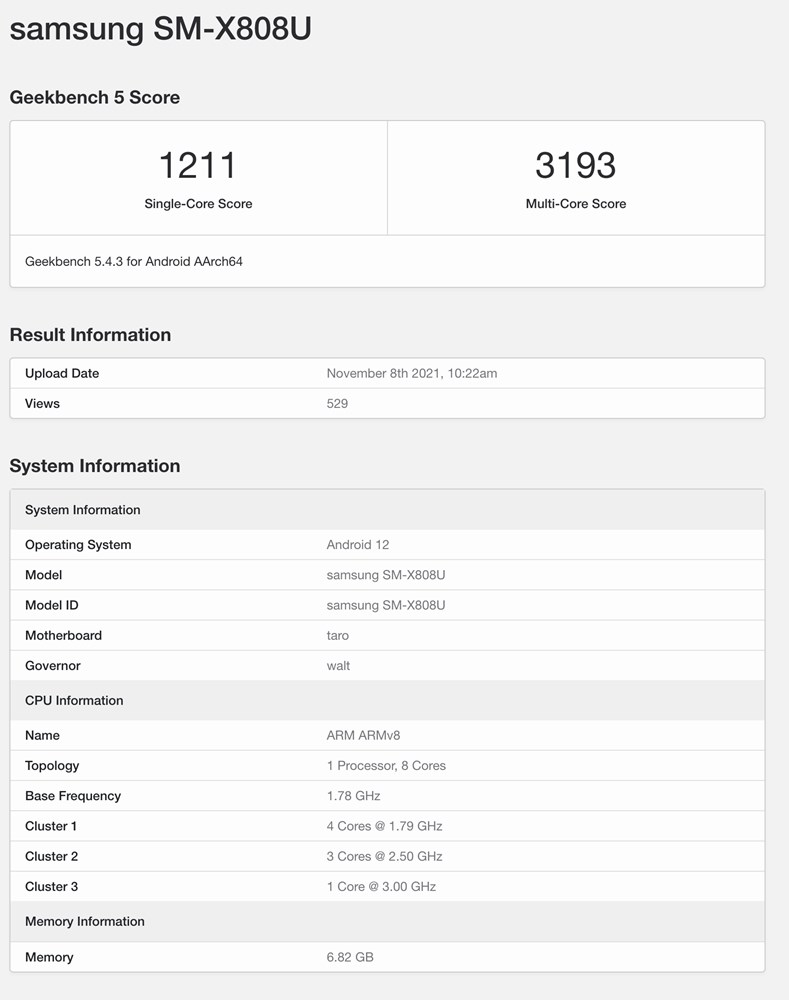Select the views count 529

(x=337, y=403)
